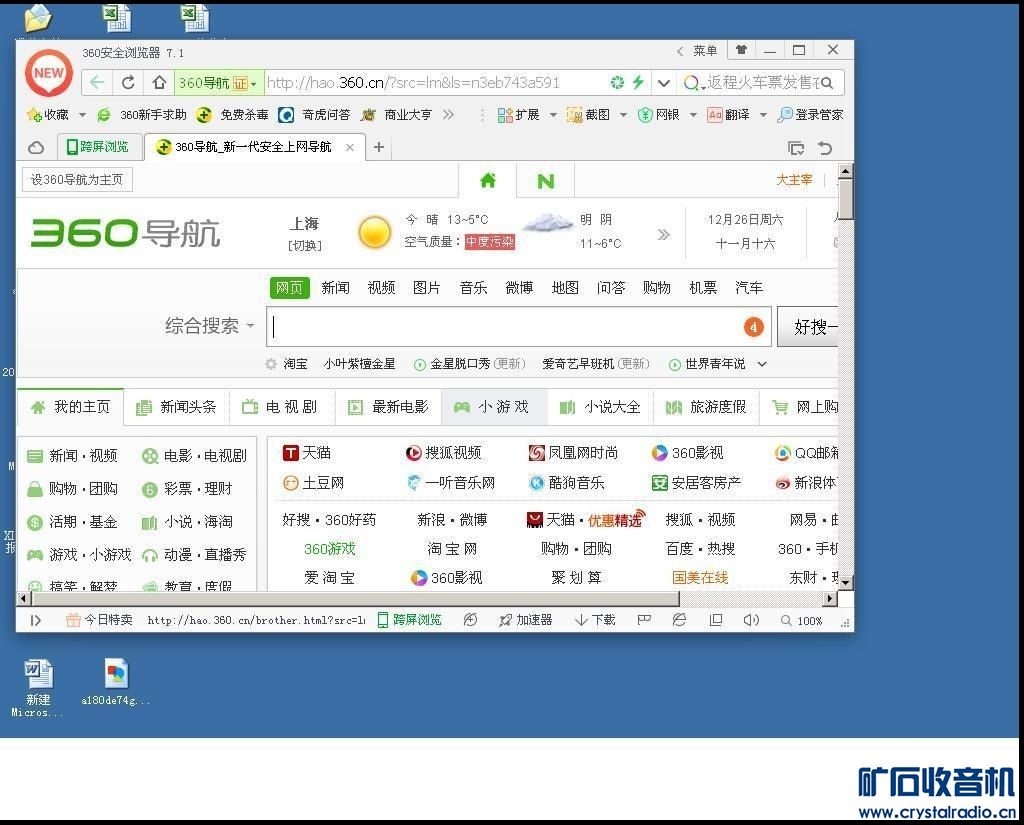Viewport: 1024px width, 825px height.
Task: Click the 跨屏浏览 status bar entry
Action: (x=410, y=620)
